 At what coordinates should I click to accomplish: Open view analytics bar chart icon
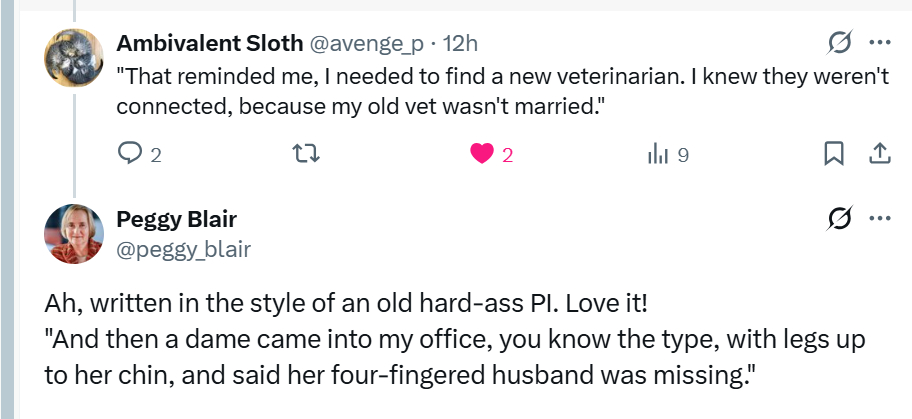(x=657, y=153)
